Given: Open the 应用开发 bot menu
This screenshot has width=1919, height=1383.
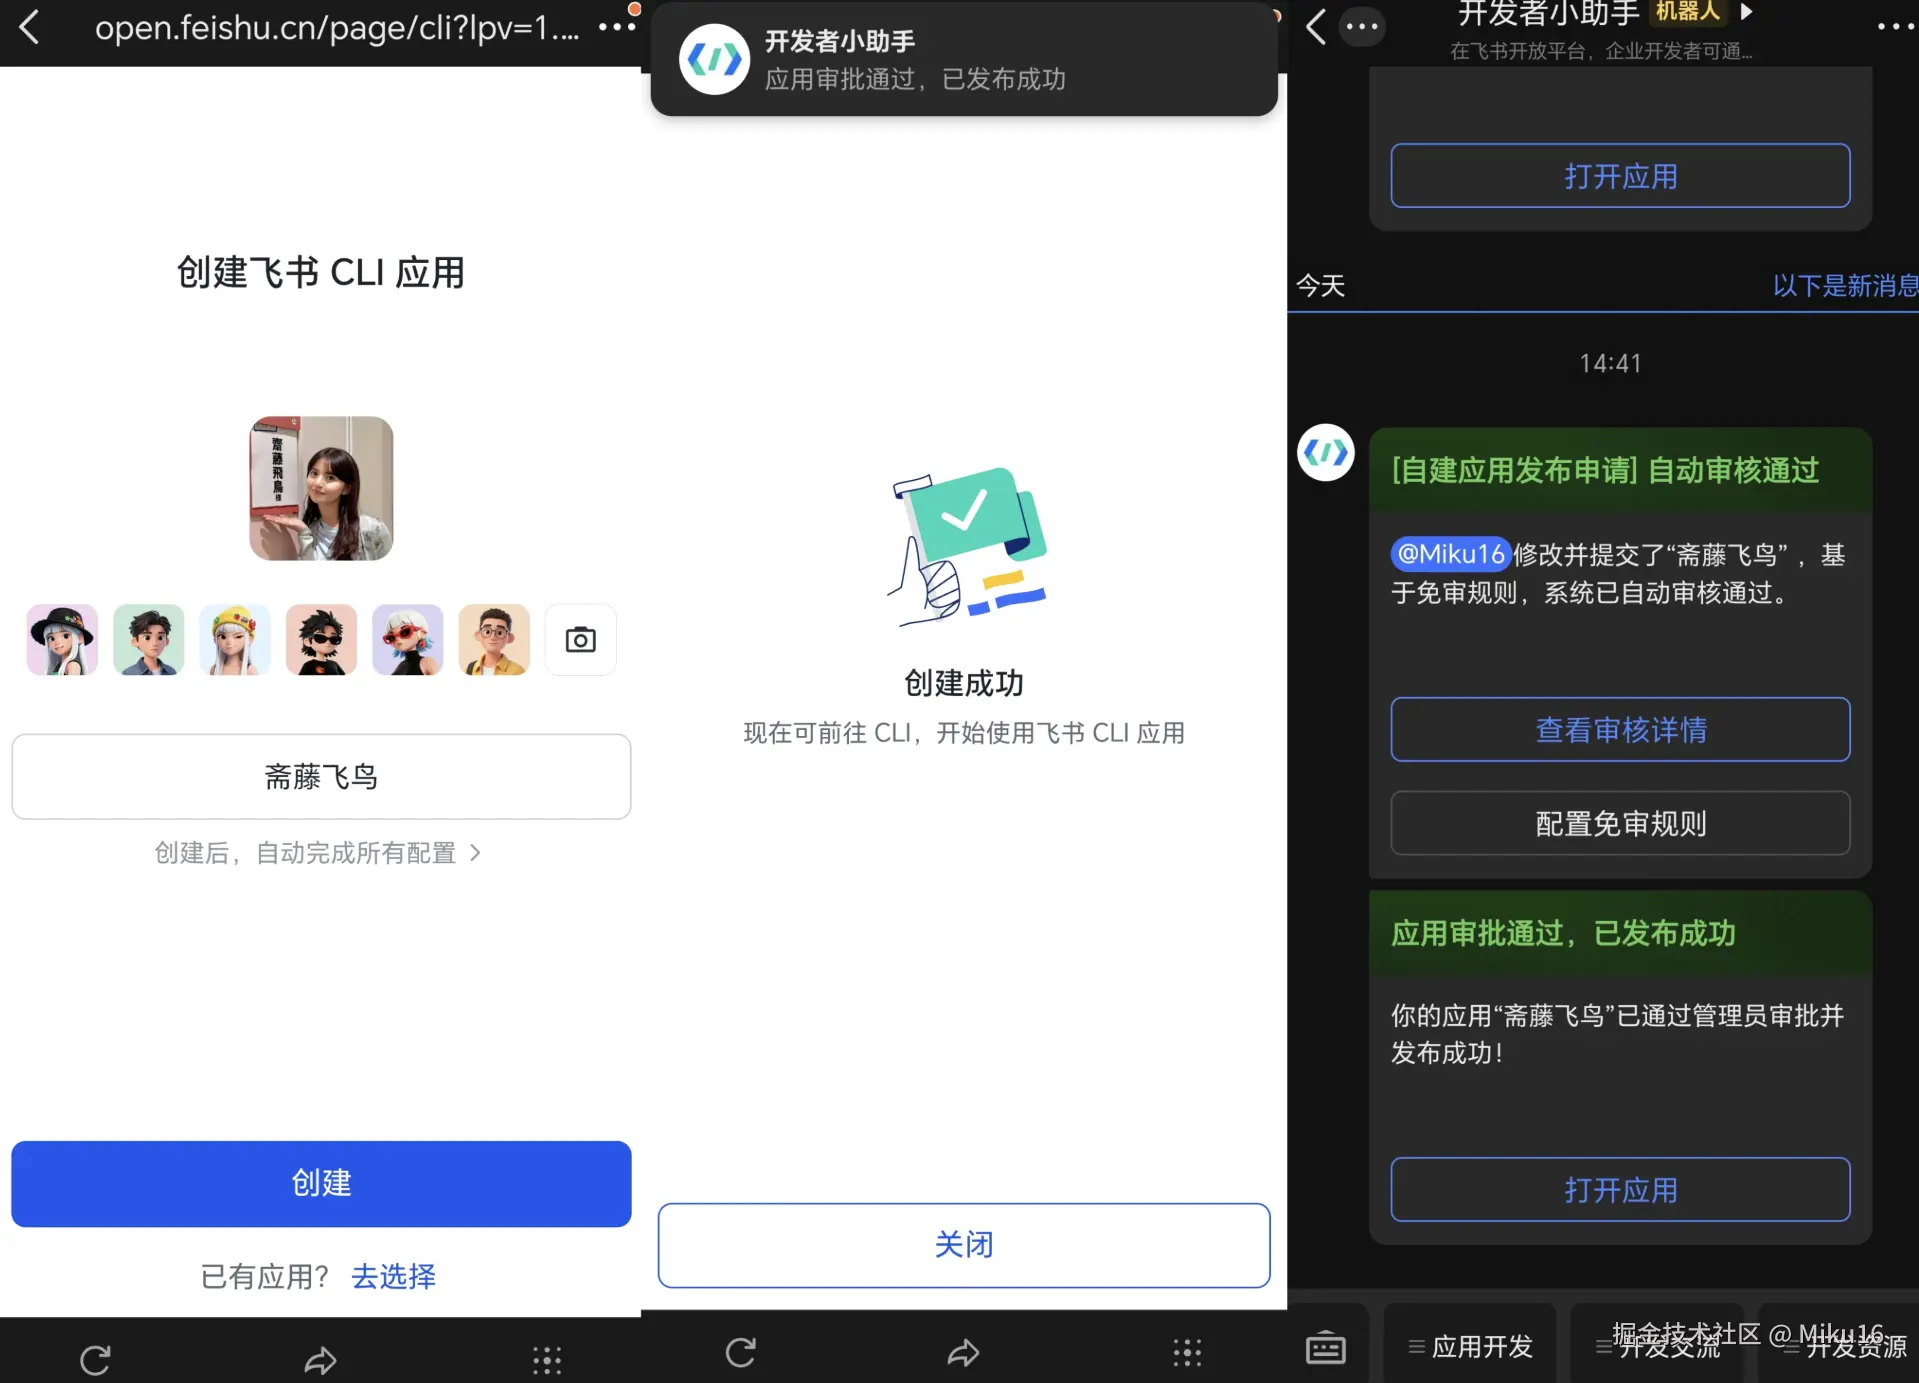Looking at the screenshot, I should [1470, 1347].
